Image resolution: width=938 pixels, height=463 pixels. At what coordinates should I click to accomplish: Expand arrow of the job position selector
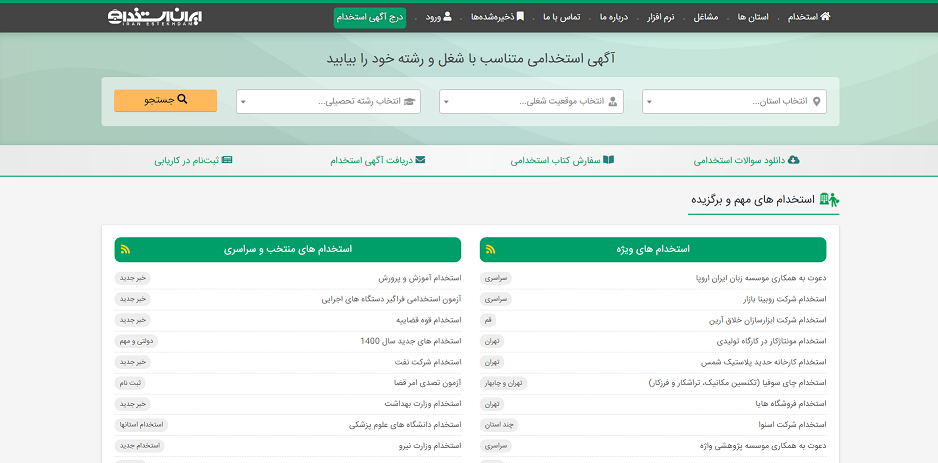[x=446, y=102]
